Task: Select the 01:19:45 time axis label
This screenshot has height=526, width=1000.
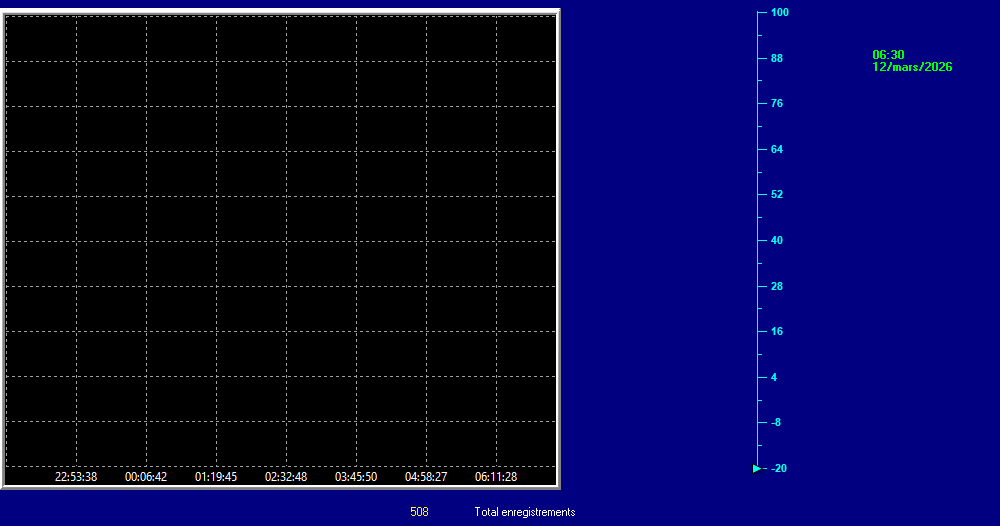Action: [216, 477]
